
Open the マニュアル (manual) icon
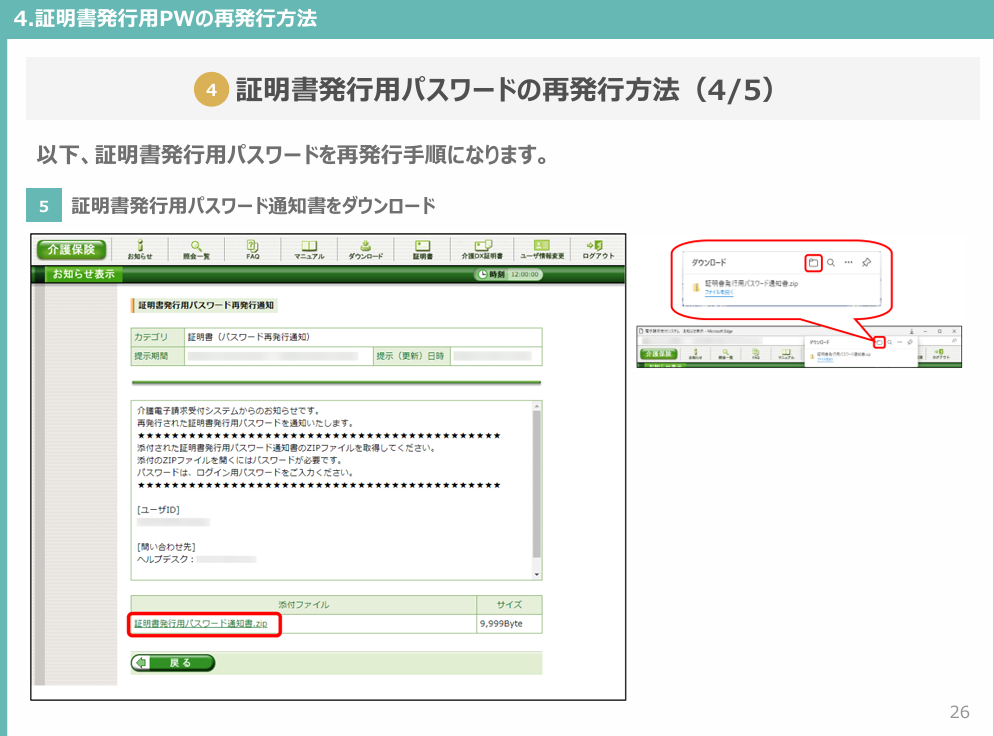[310, 248]
